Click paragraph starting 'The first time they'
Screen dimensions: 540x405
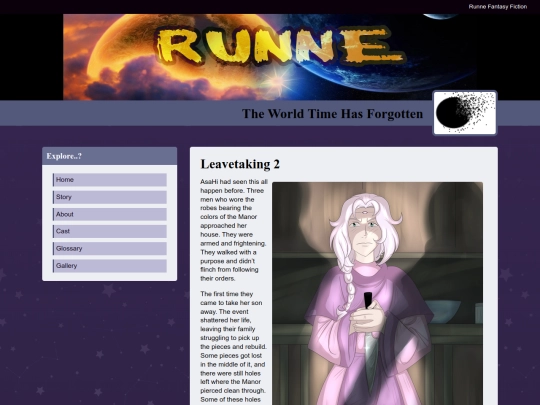(234, 348)
